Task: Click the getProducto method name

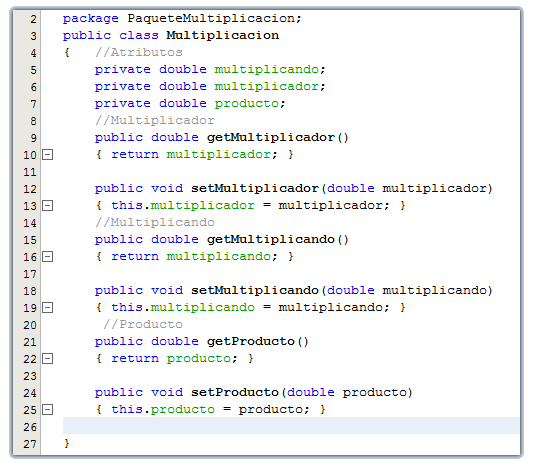Action: pyautogui.click(x=251, y=341)
